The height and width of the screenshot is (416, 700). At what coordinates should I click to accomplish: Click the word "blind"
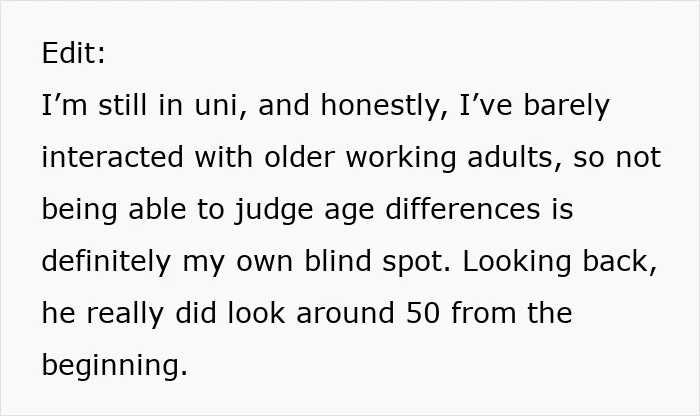338,261
